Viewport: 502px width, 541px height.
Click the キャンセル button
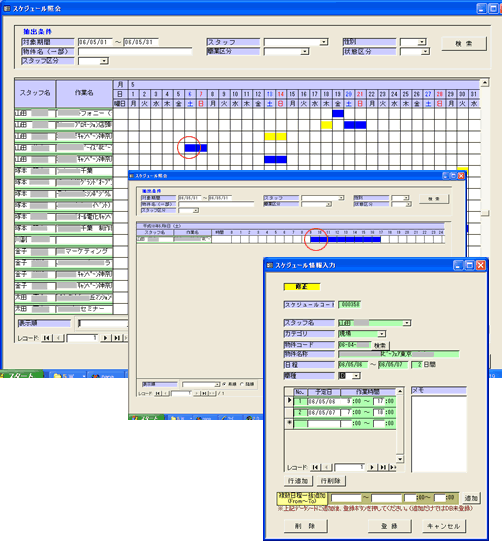444,526
